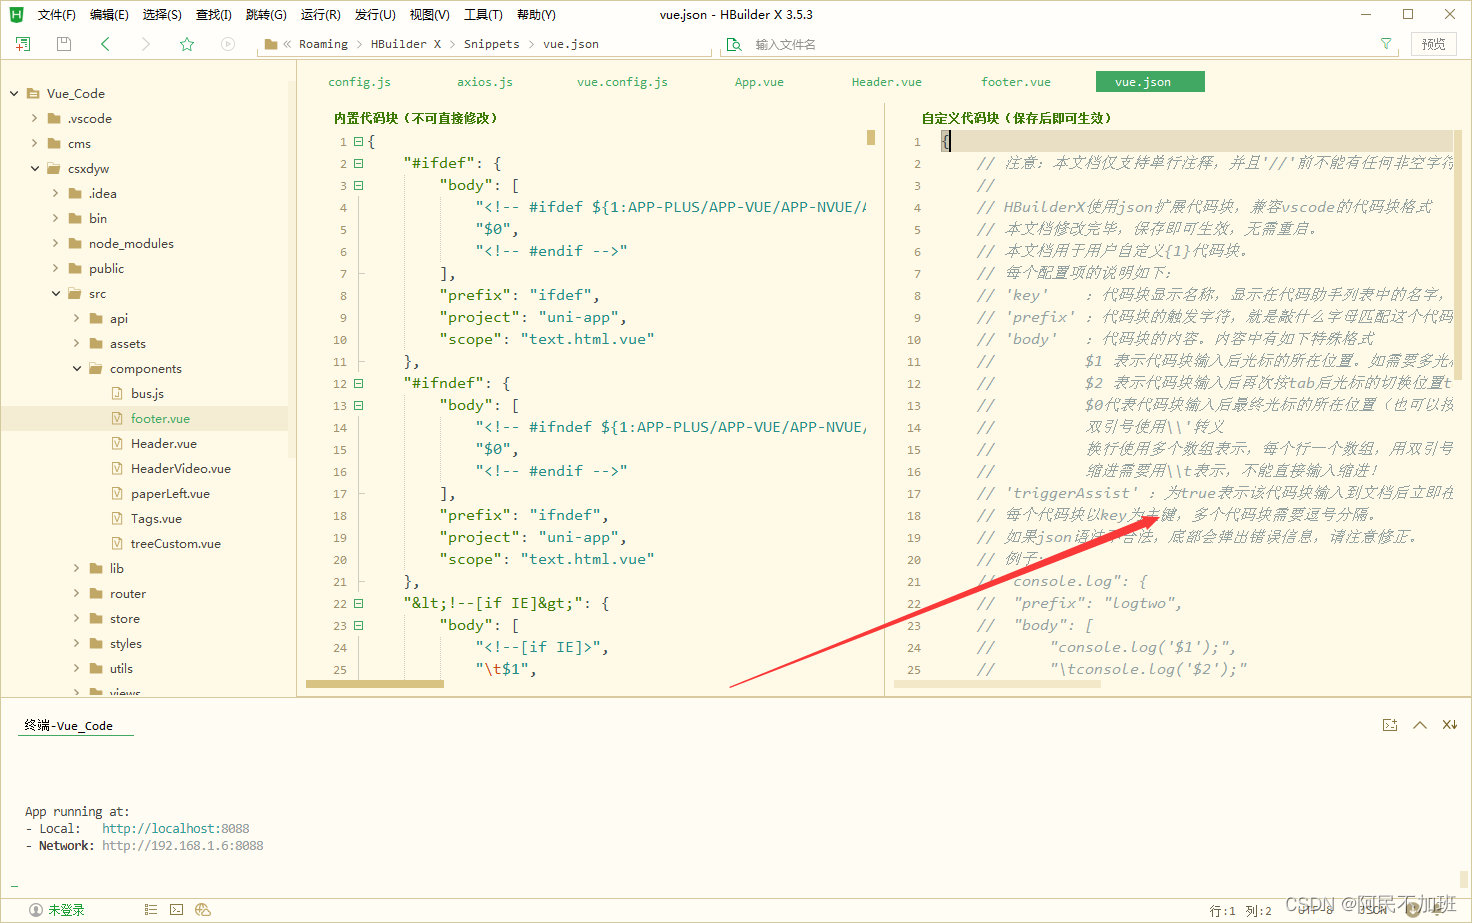Collapse the components folder
This screenshot has width=1472, height=923.
77,368
